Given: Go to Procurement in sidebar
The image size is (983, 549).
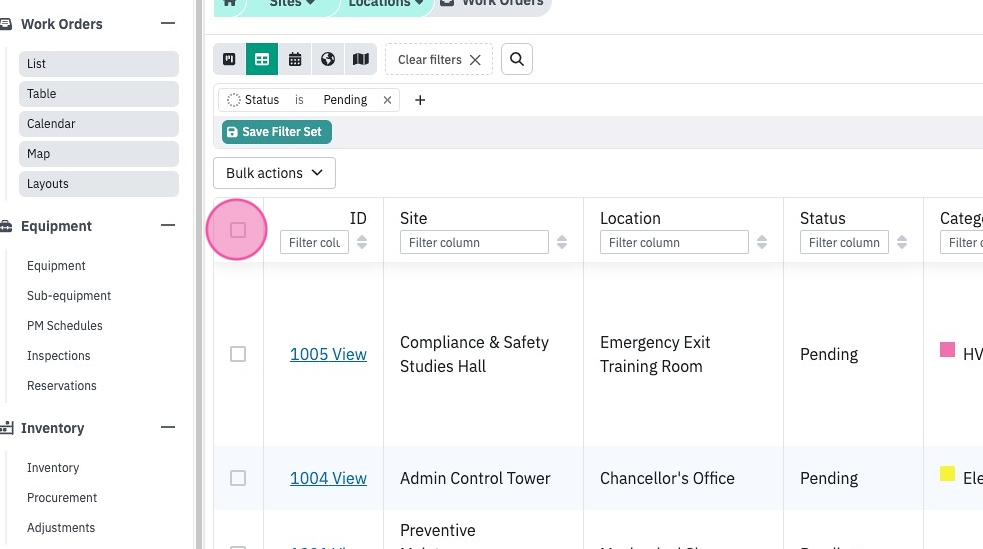Looking at the screenshot, I should [x=61, y=498].
